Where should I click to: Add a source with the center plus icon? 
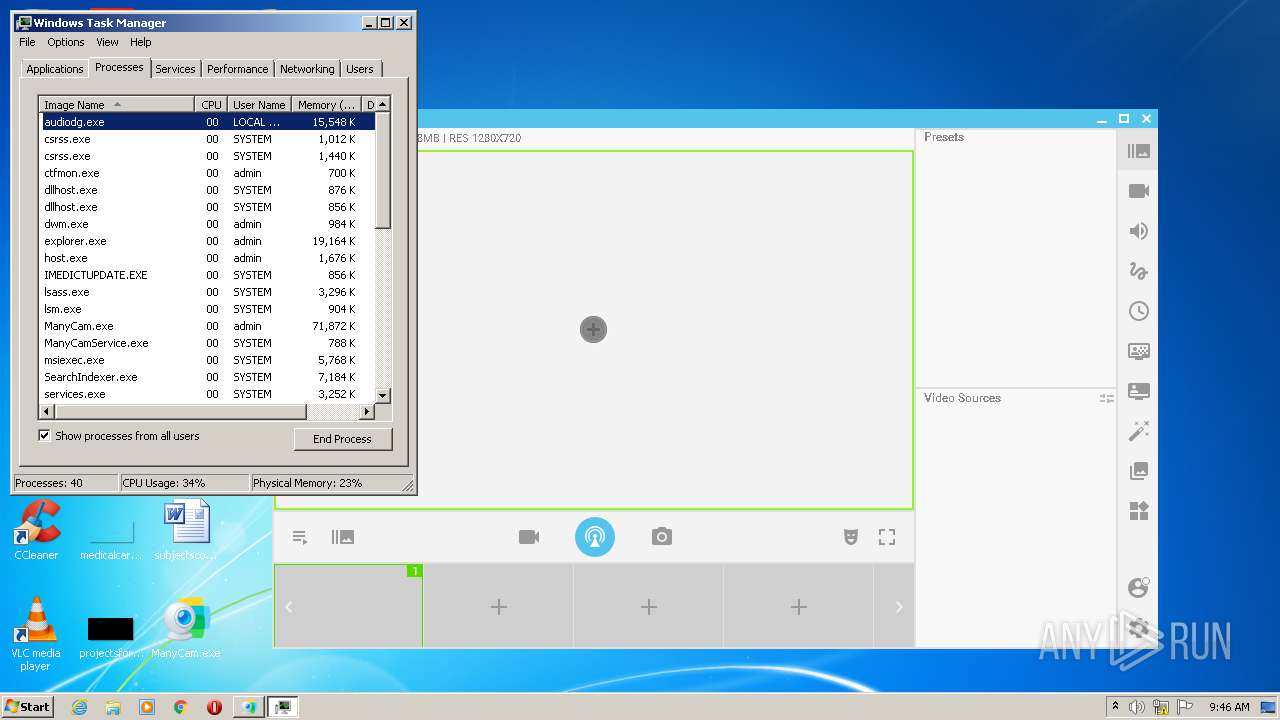593,329
